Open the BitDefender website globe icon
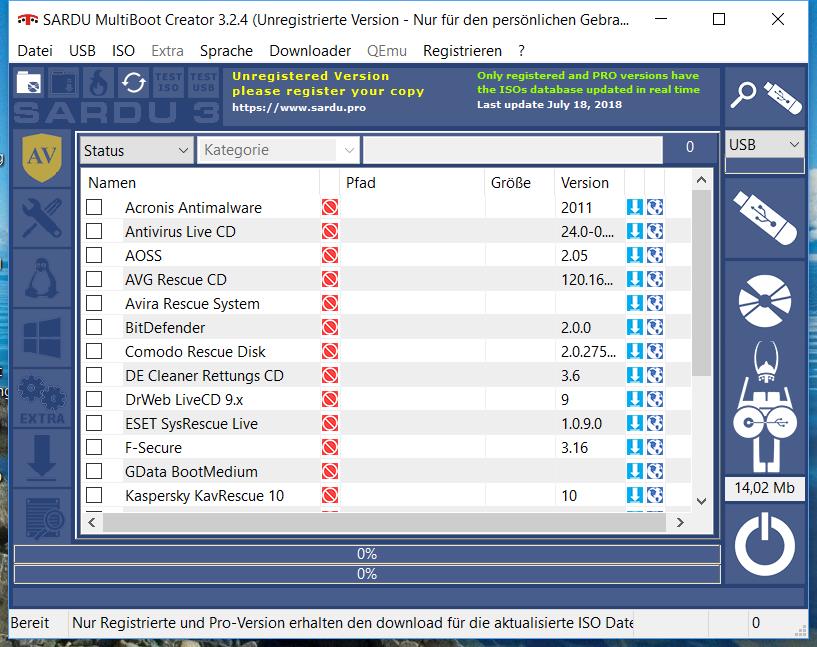This screenshot has height=647, width=817. click(655, 327)
